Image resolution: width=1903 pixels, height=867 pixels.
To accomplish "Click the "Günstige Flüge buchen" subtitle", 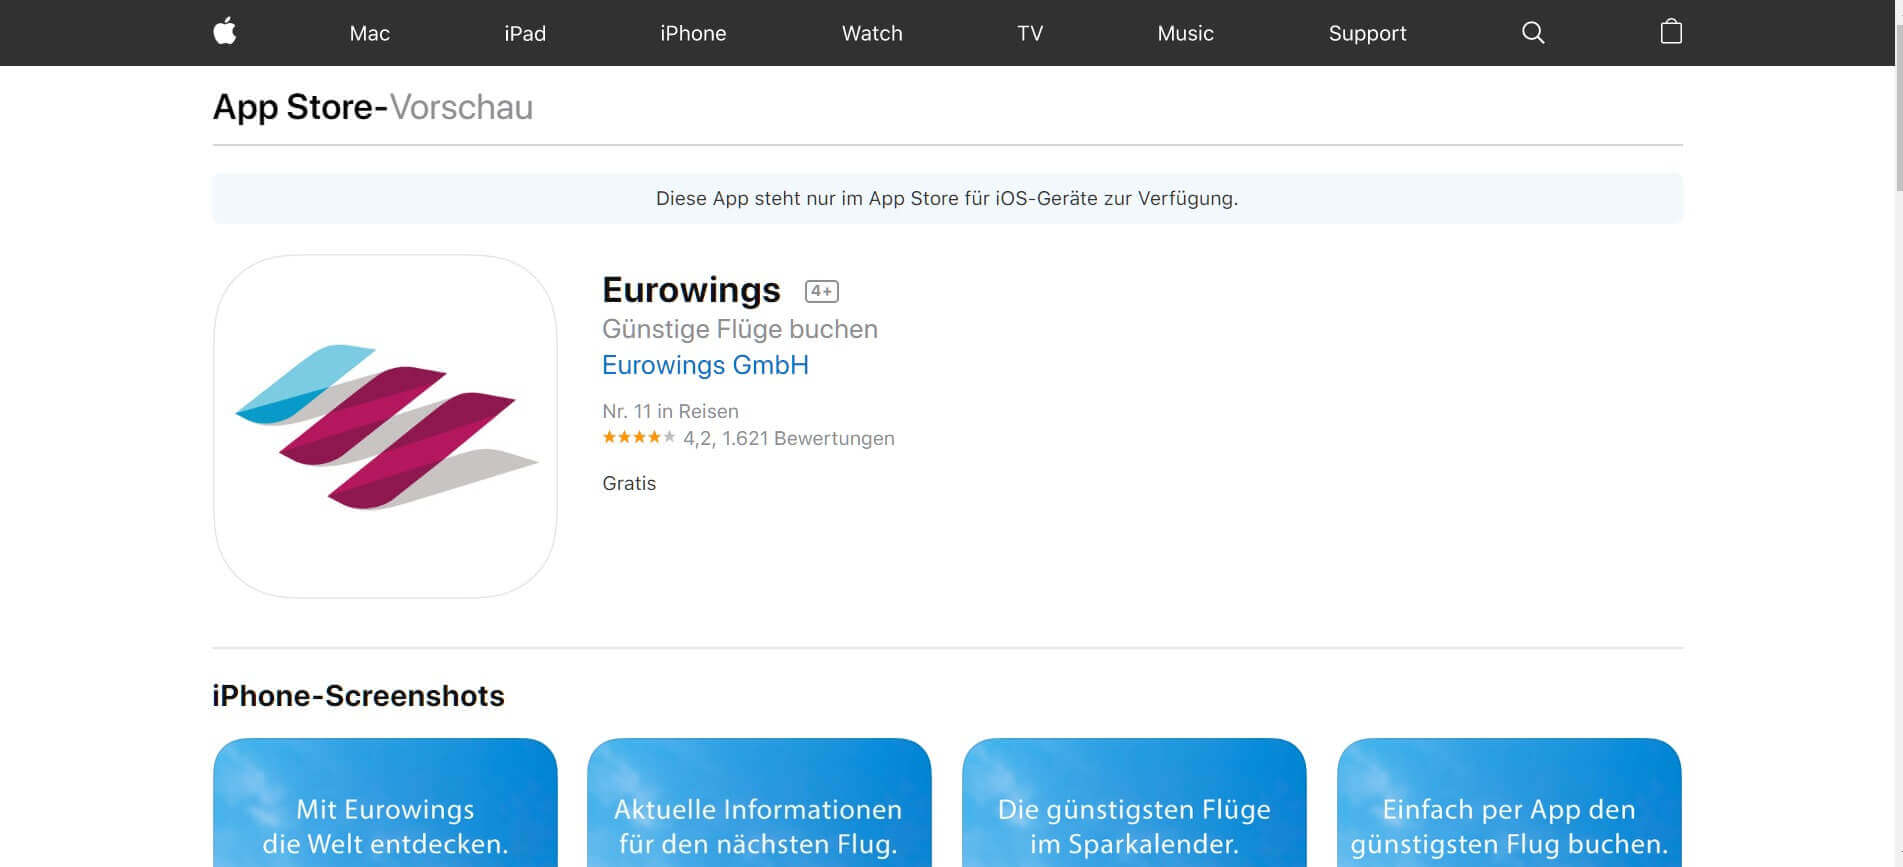I will coord(740,329).
